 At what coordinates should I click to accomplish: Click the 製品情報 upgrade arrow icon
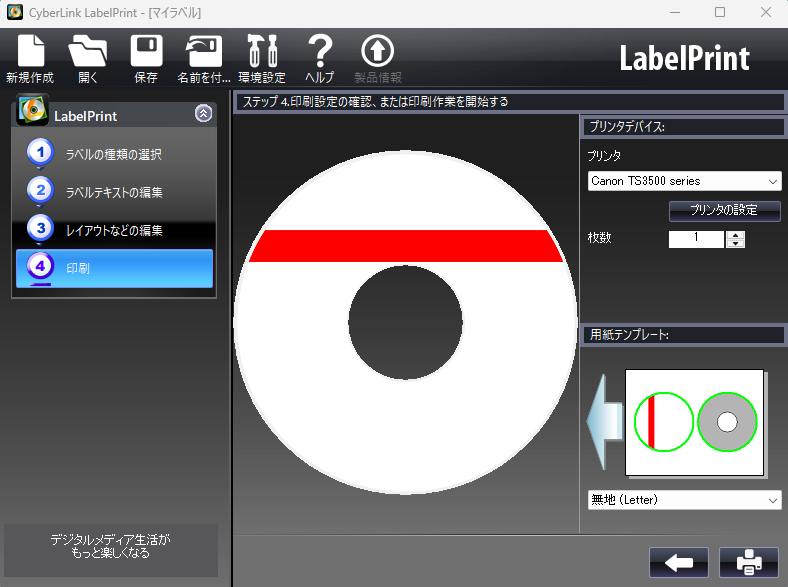click(x=377, y=51)
